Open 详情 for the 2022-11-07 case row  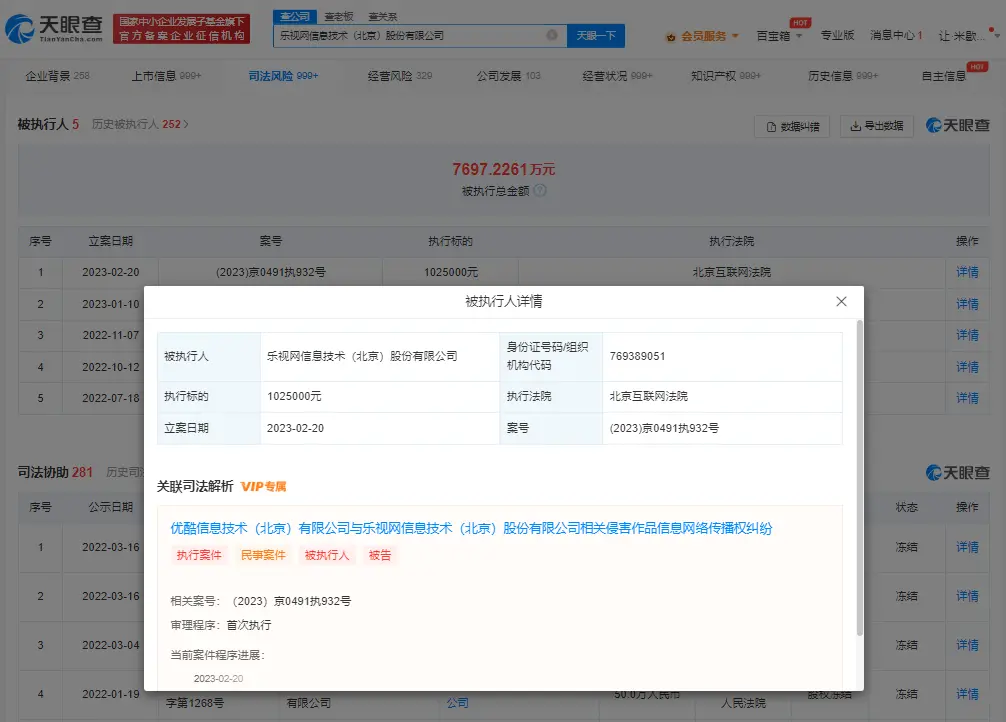(967, 335)
